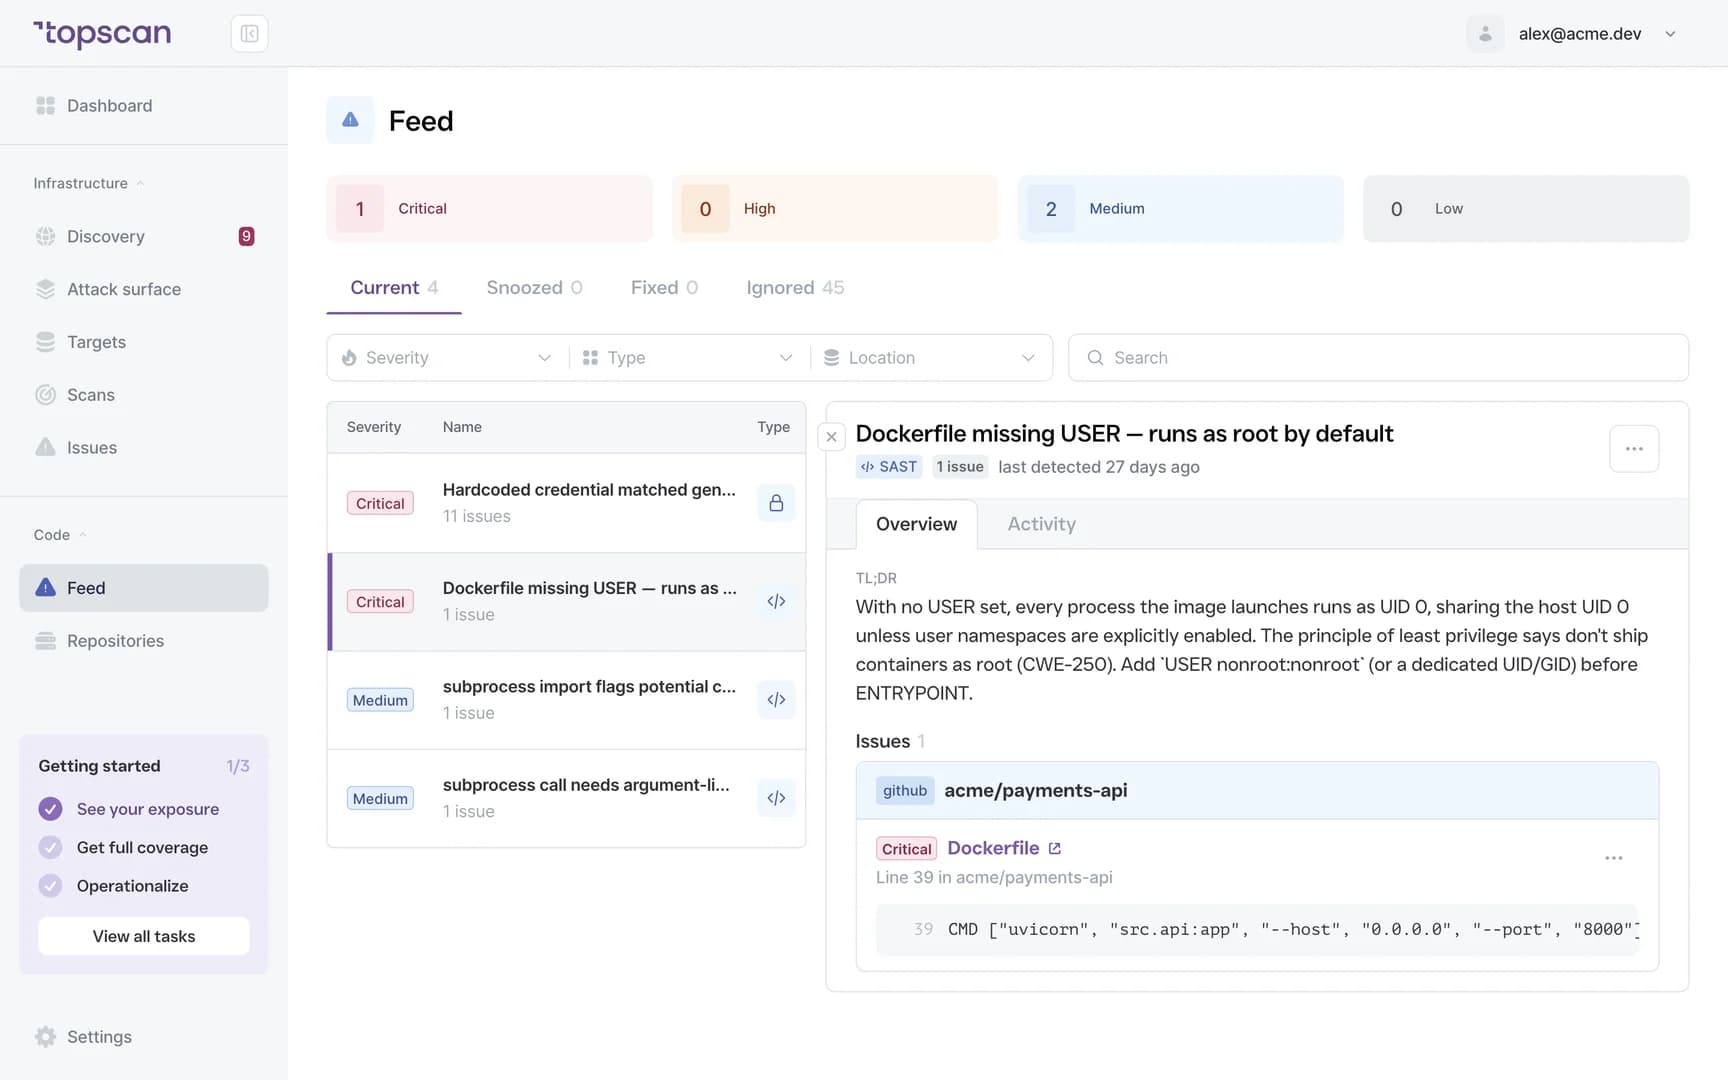Collapse the Code section
Image resolution: width=1728 pixels, height=1080 pixels.
pyautogui.click(x=60, y=535)
